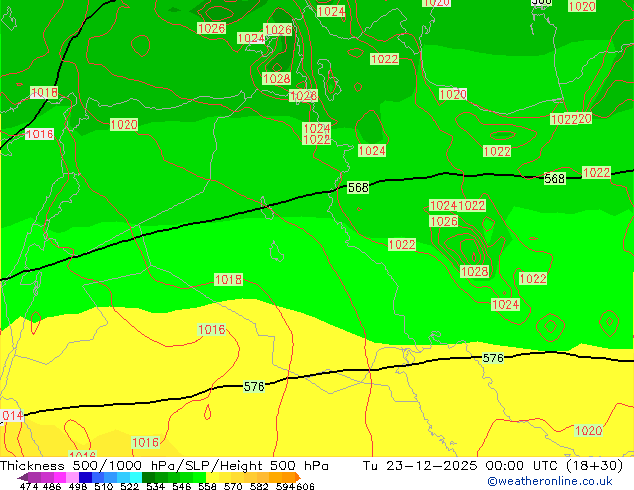Screen dimensions: 634x490
Task: Click legend value 486
Action: pyautogui.click(x=52, y=486)
